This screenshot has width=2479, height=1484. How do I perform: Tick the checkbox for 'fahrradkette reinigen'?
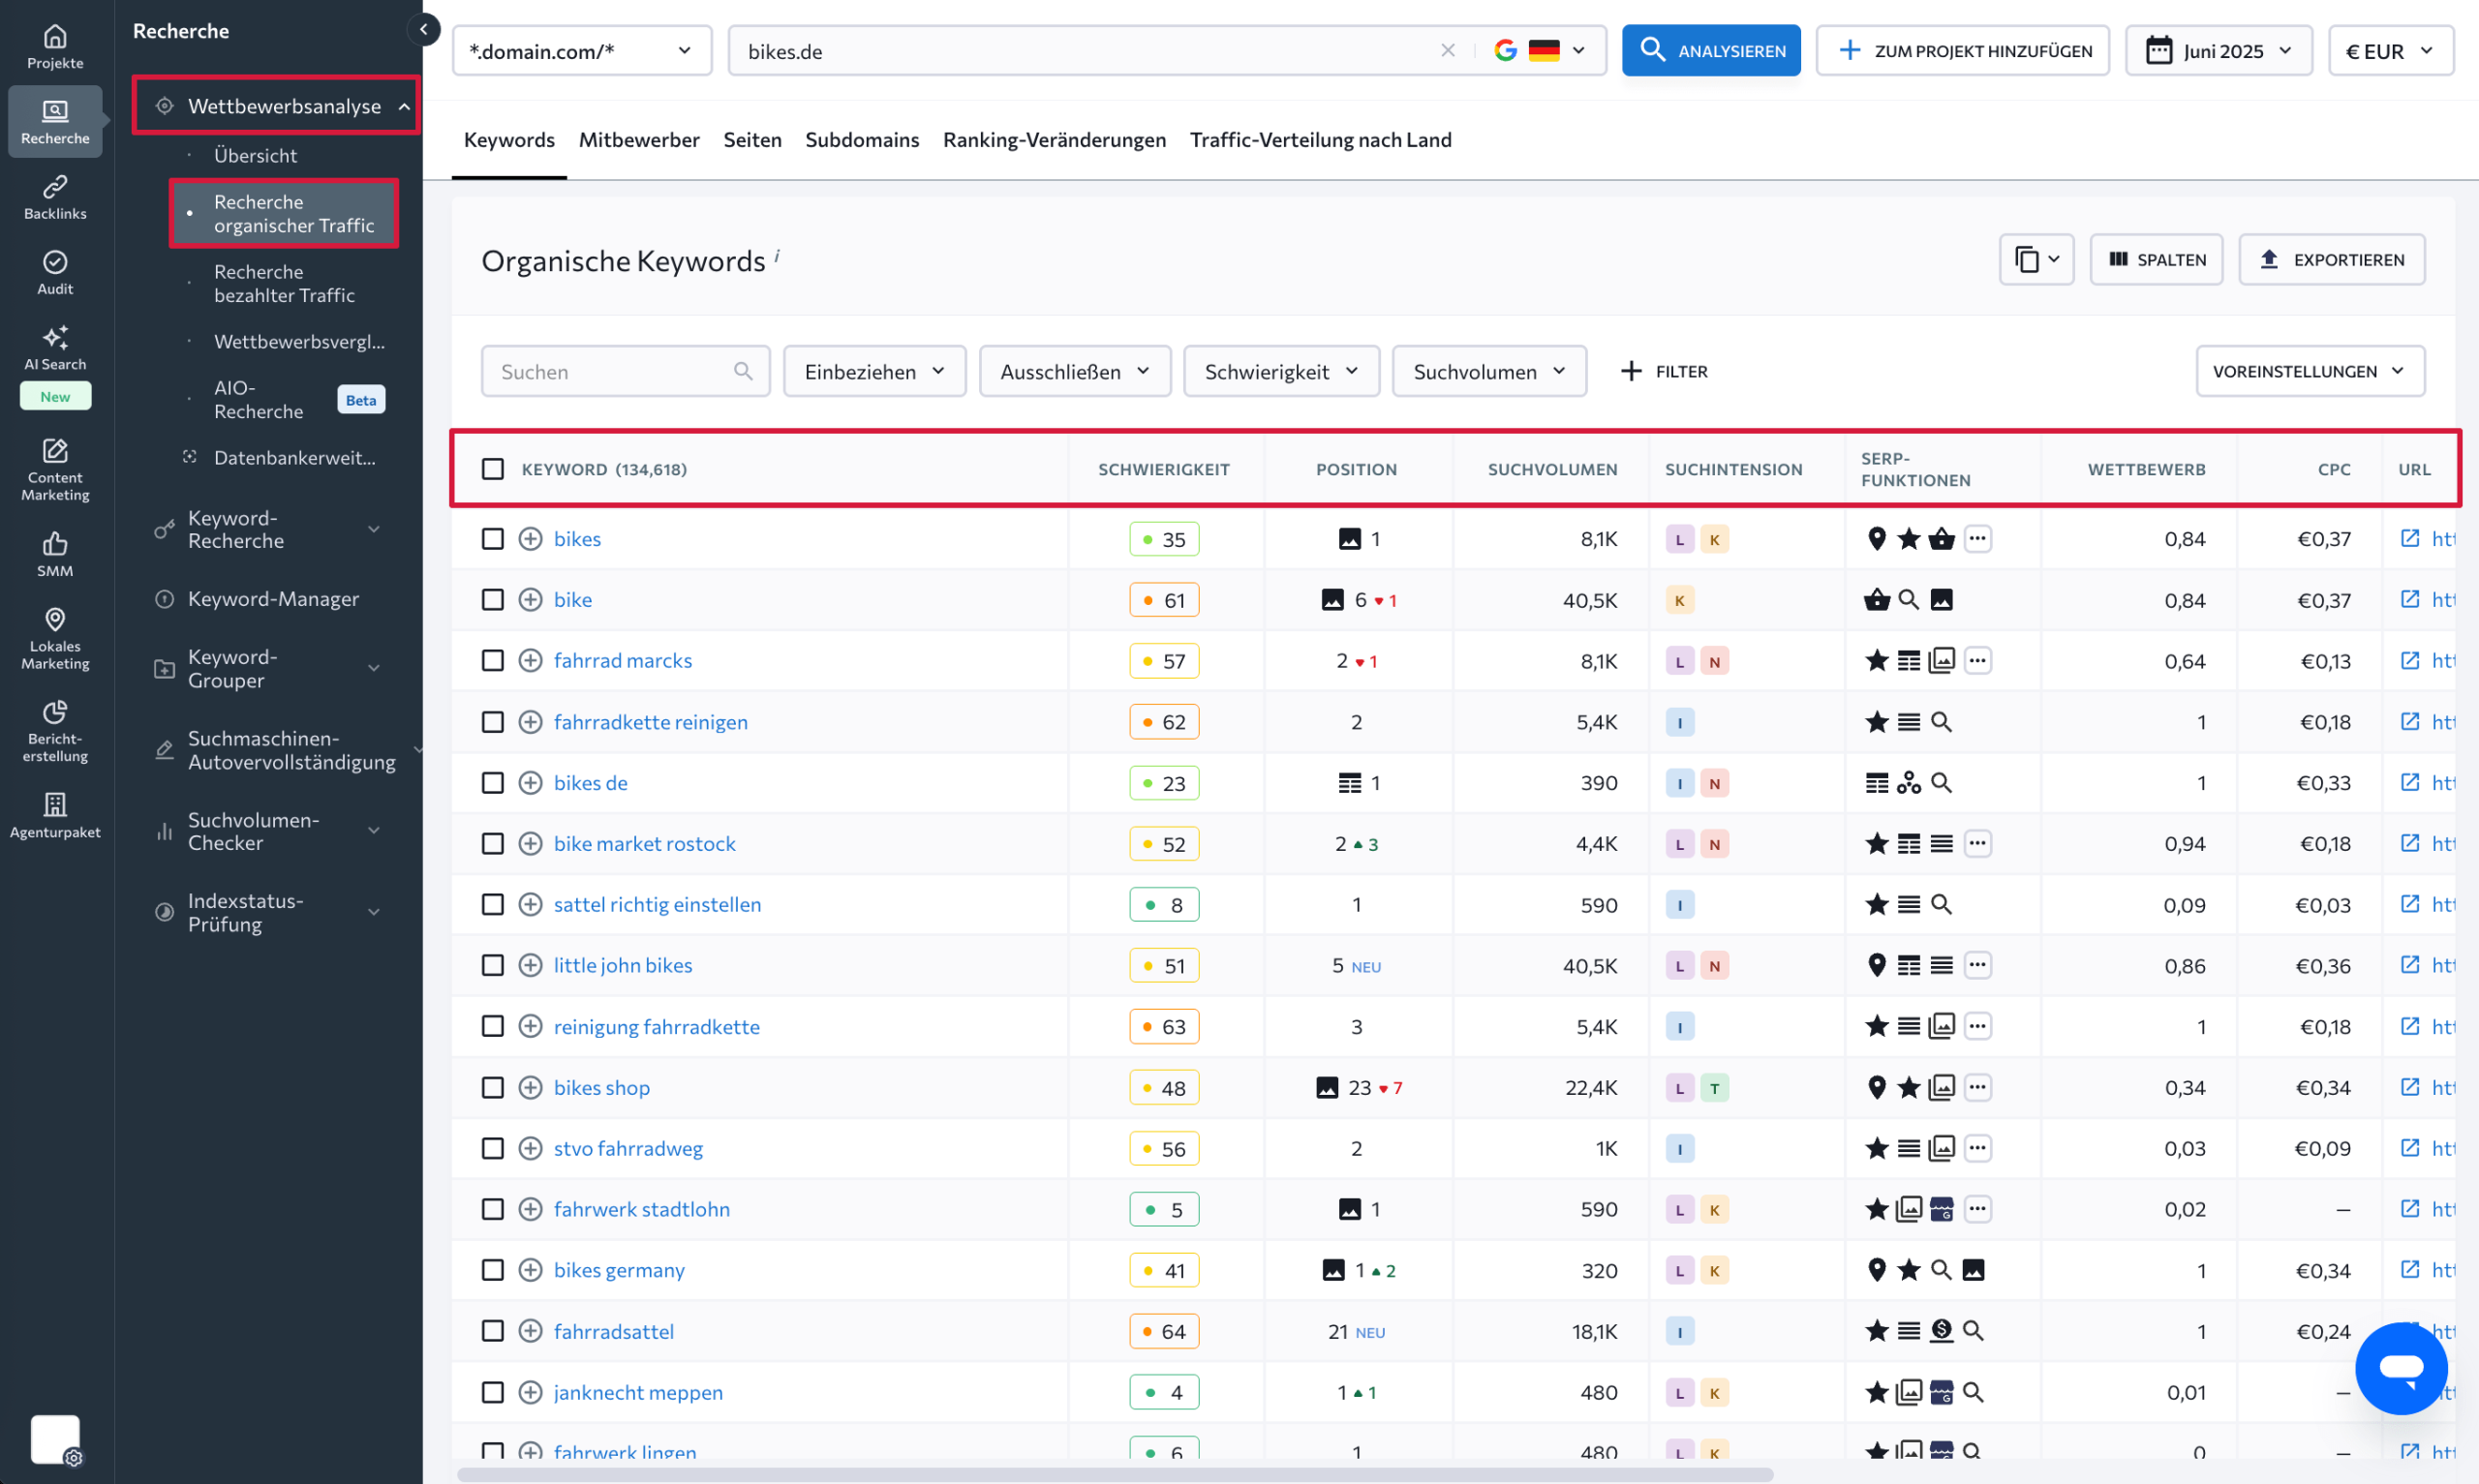(x=493, y=722)
